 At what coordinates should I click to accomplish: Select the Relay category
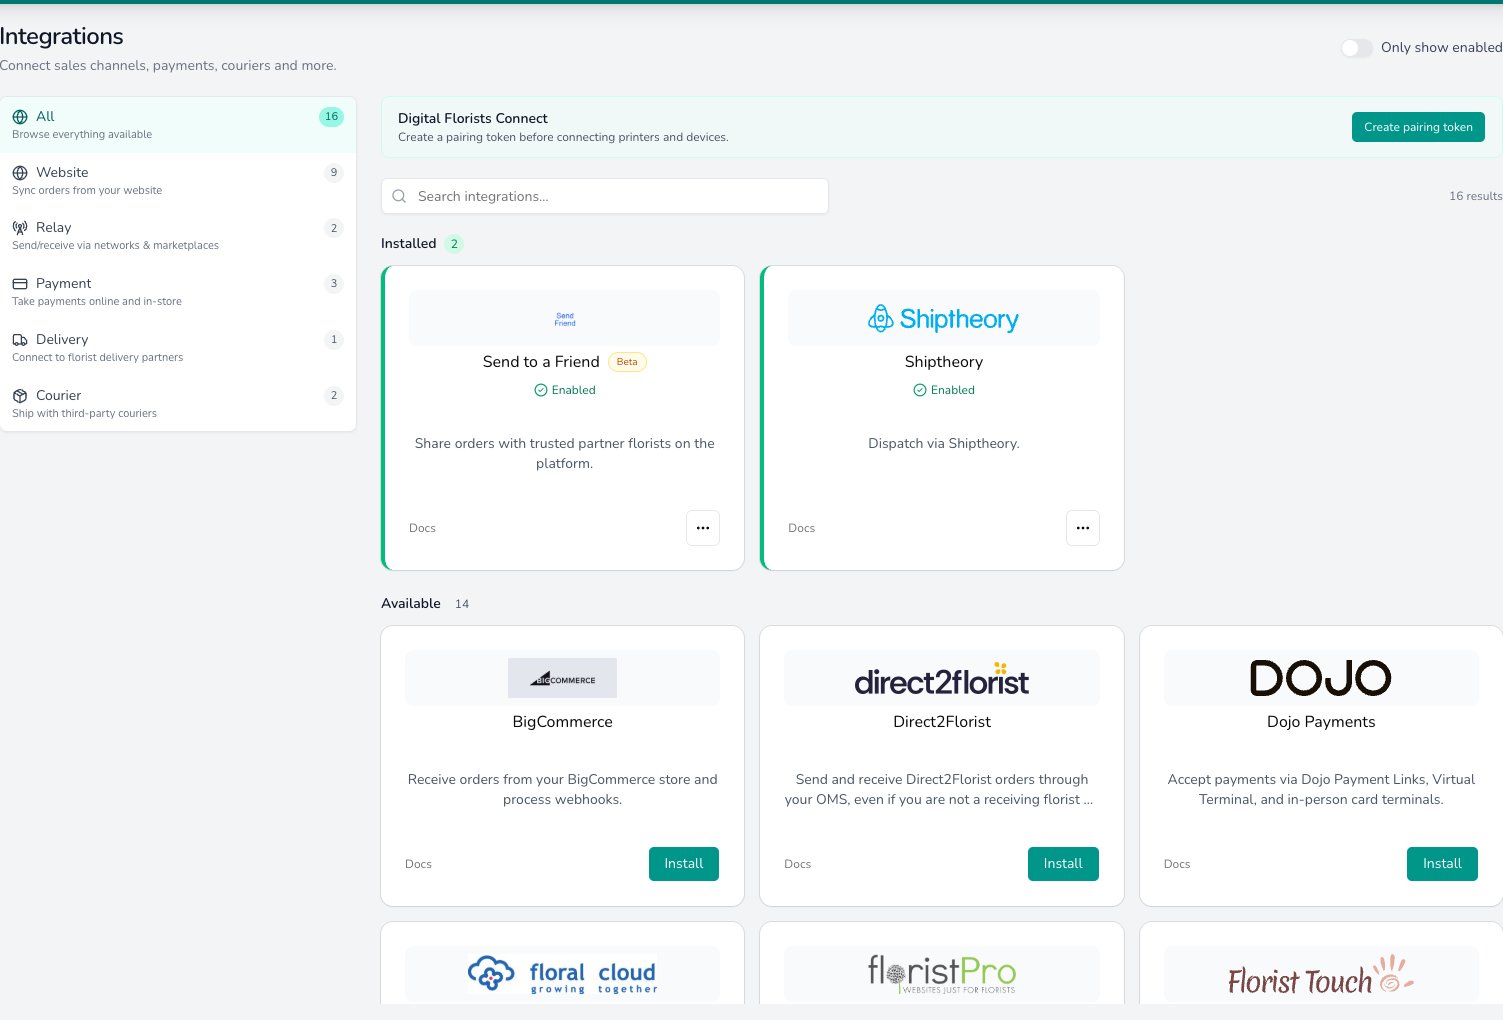(x=178, y=236)
